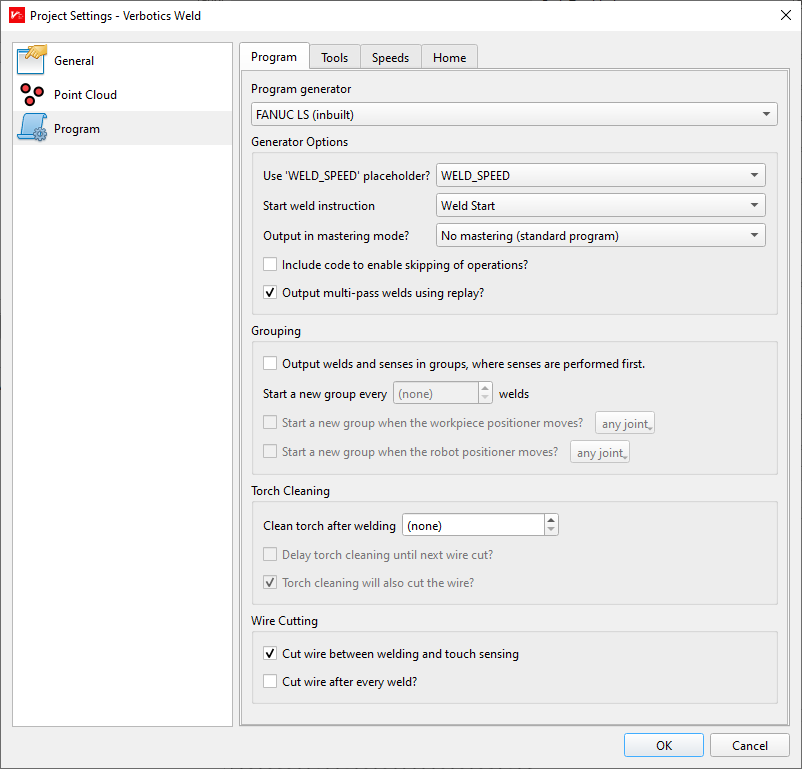
Task: Open the Start weld instruction dropdown
Action: (x=600, y=205)
